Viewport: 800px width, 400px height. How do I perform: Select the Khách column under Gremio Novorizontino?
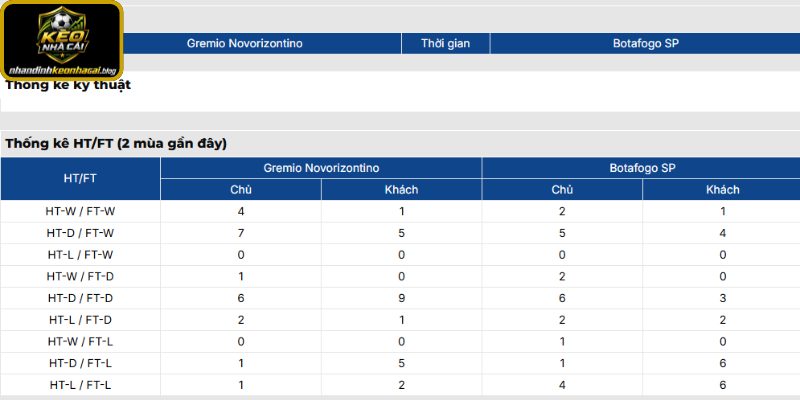[x=402, y=190]
